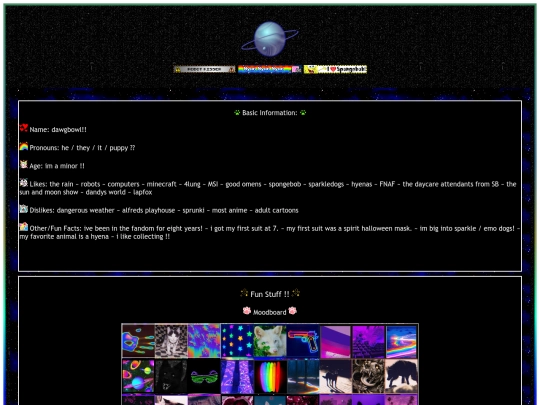Select the Basic Information heading

270,113
